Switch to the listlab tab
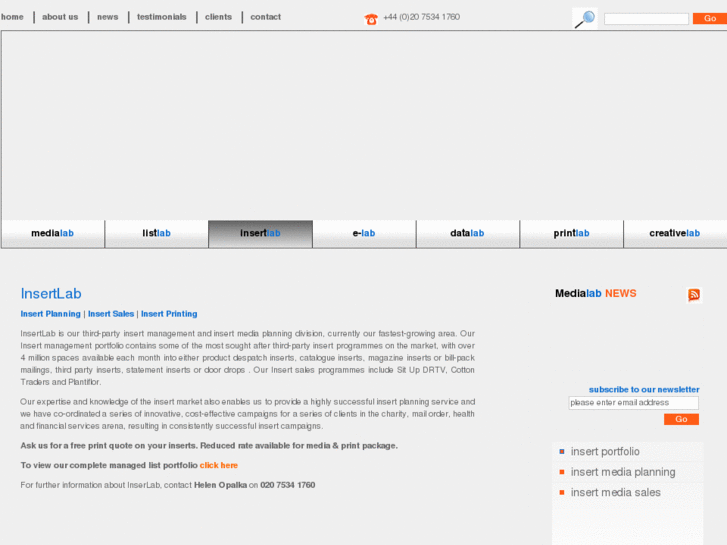This screenshot has height=545, width=727. point(156,234)
